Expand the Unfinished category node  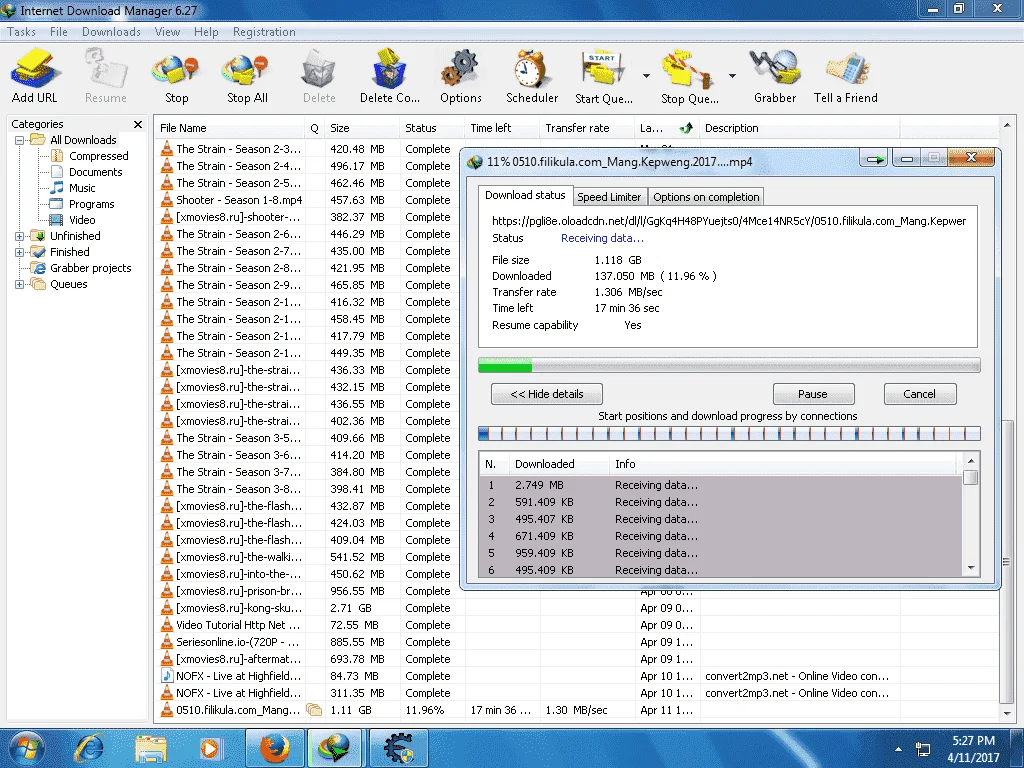pos(20,236)
